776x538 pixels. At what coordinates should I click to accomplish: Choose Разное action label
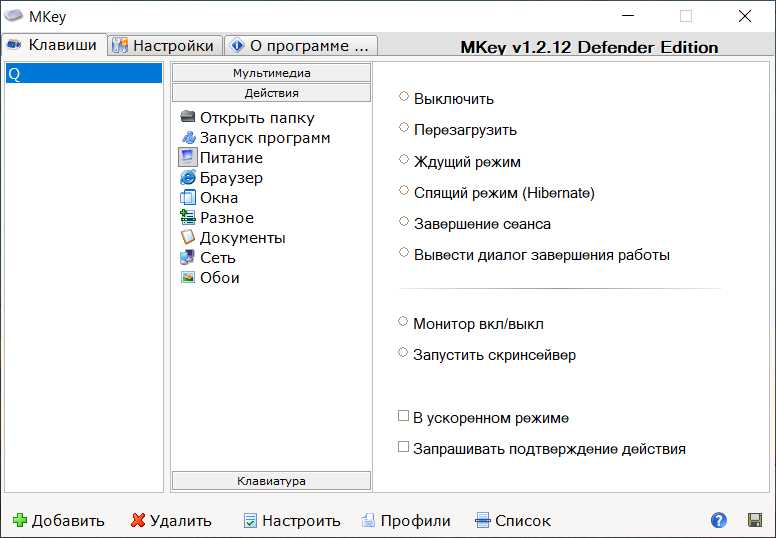227,218
